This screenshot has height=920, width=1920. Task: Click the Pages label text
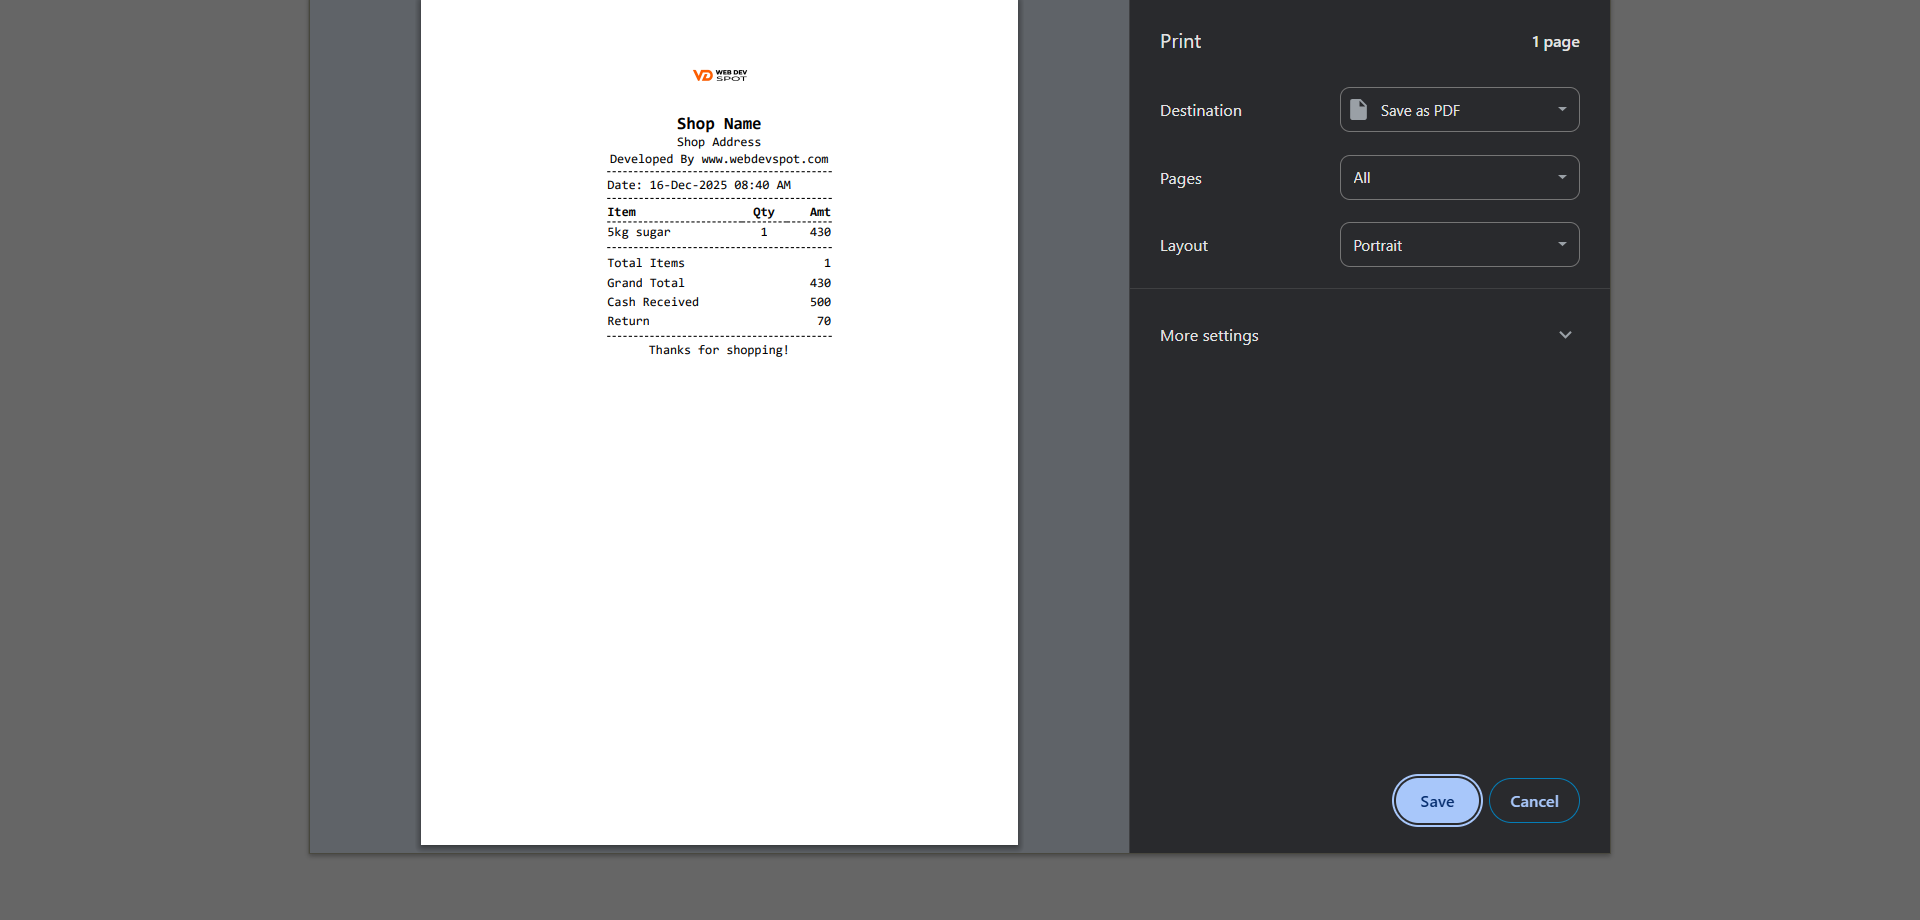[1180, 179]
